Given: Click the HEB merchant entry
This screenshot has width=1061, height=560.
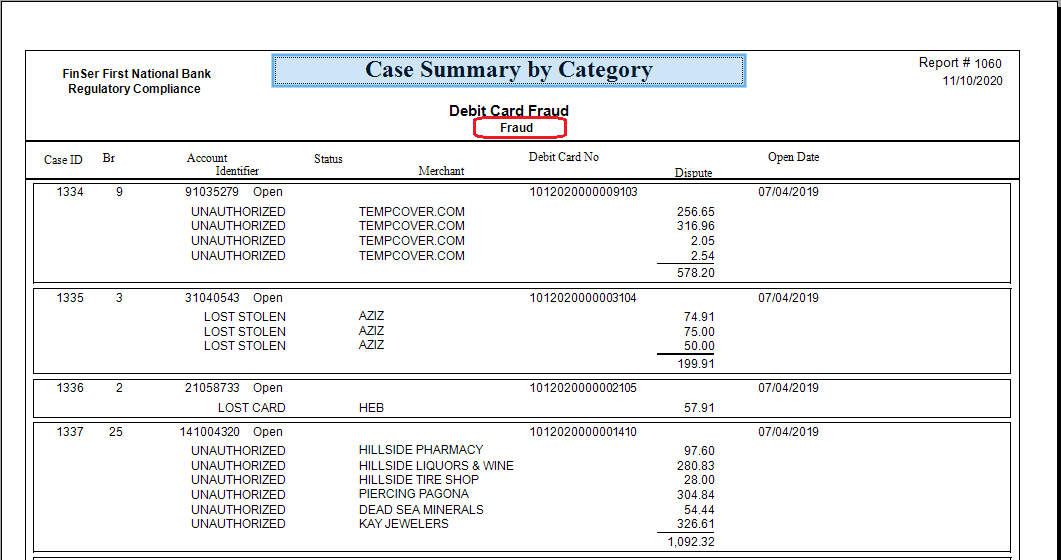Looking at the screenshot, I should click(371, 408).
